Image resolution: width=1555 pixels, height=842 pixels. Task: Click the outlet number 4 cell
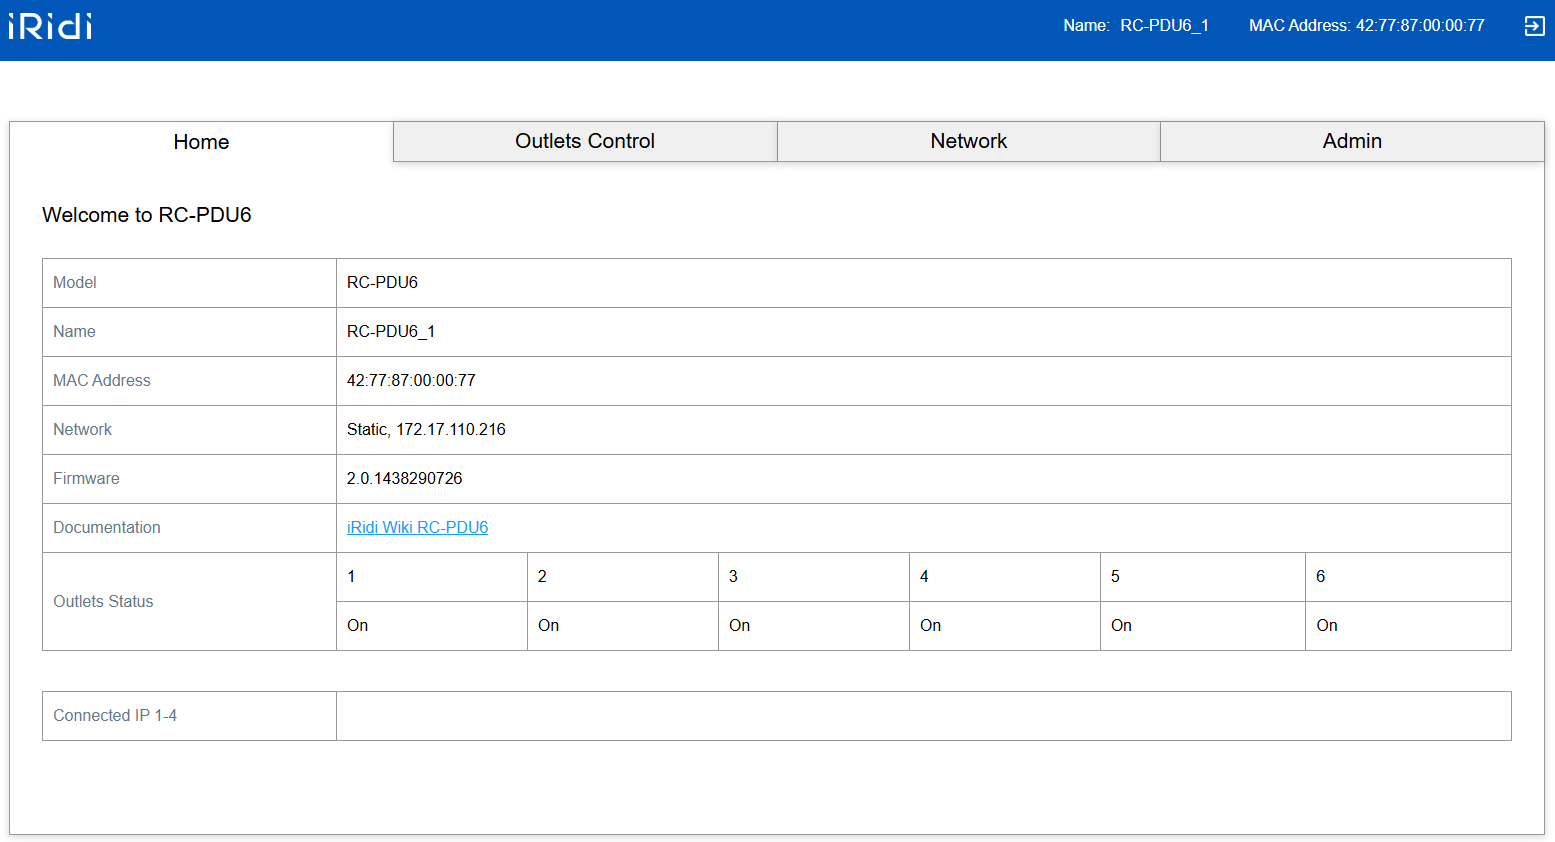coord(1005,577)
